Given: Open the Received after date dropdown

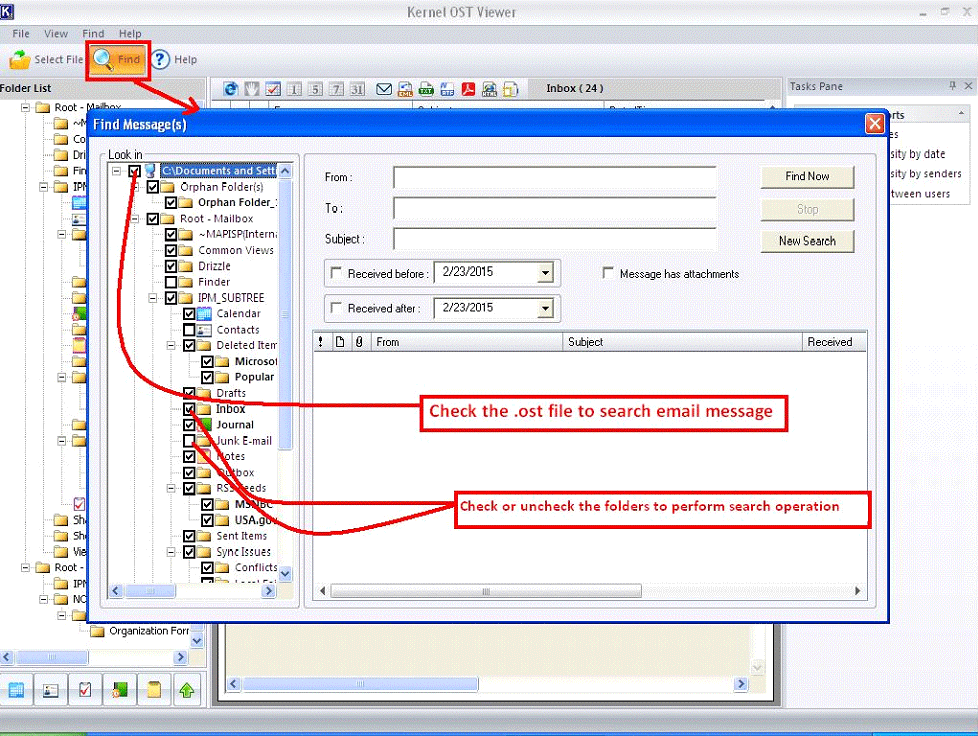Looking at the screenshot, I should (x=546, y=308).
